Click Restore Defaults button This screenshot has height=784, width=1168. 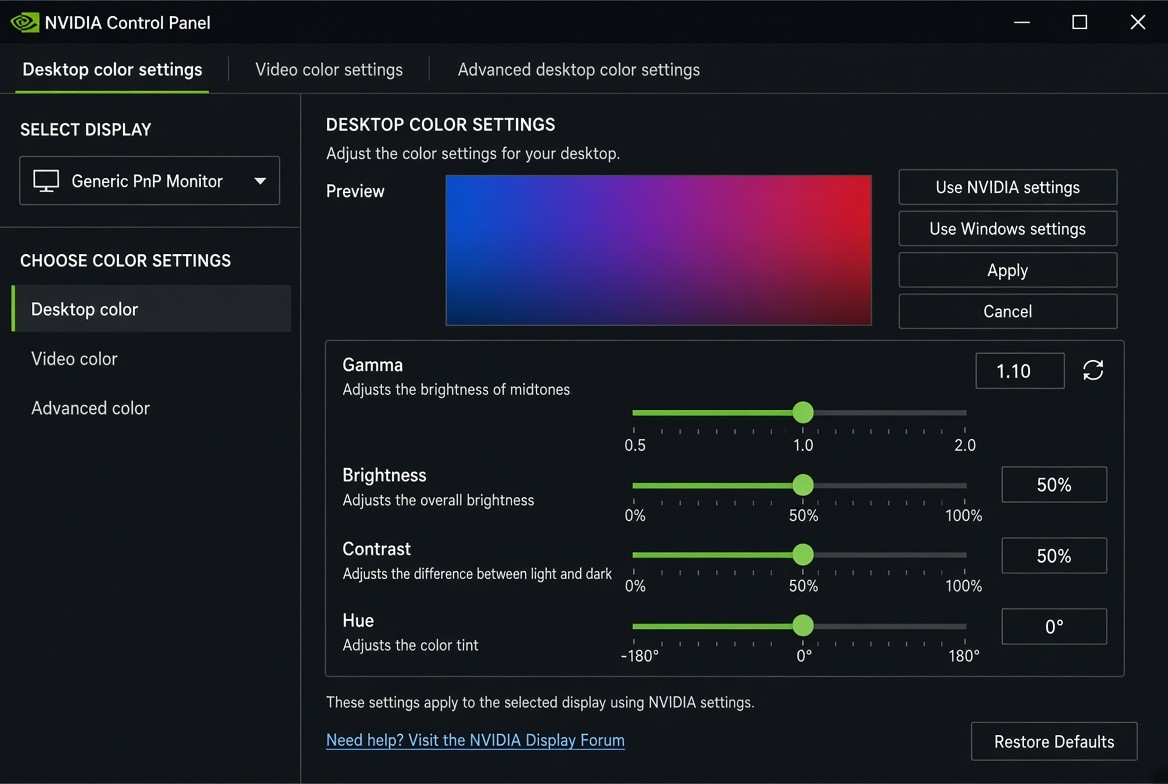pos(1054,742)
